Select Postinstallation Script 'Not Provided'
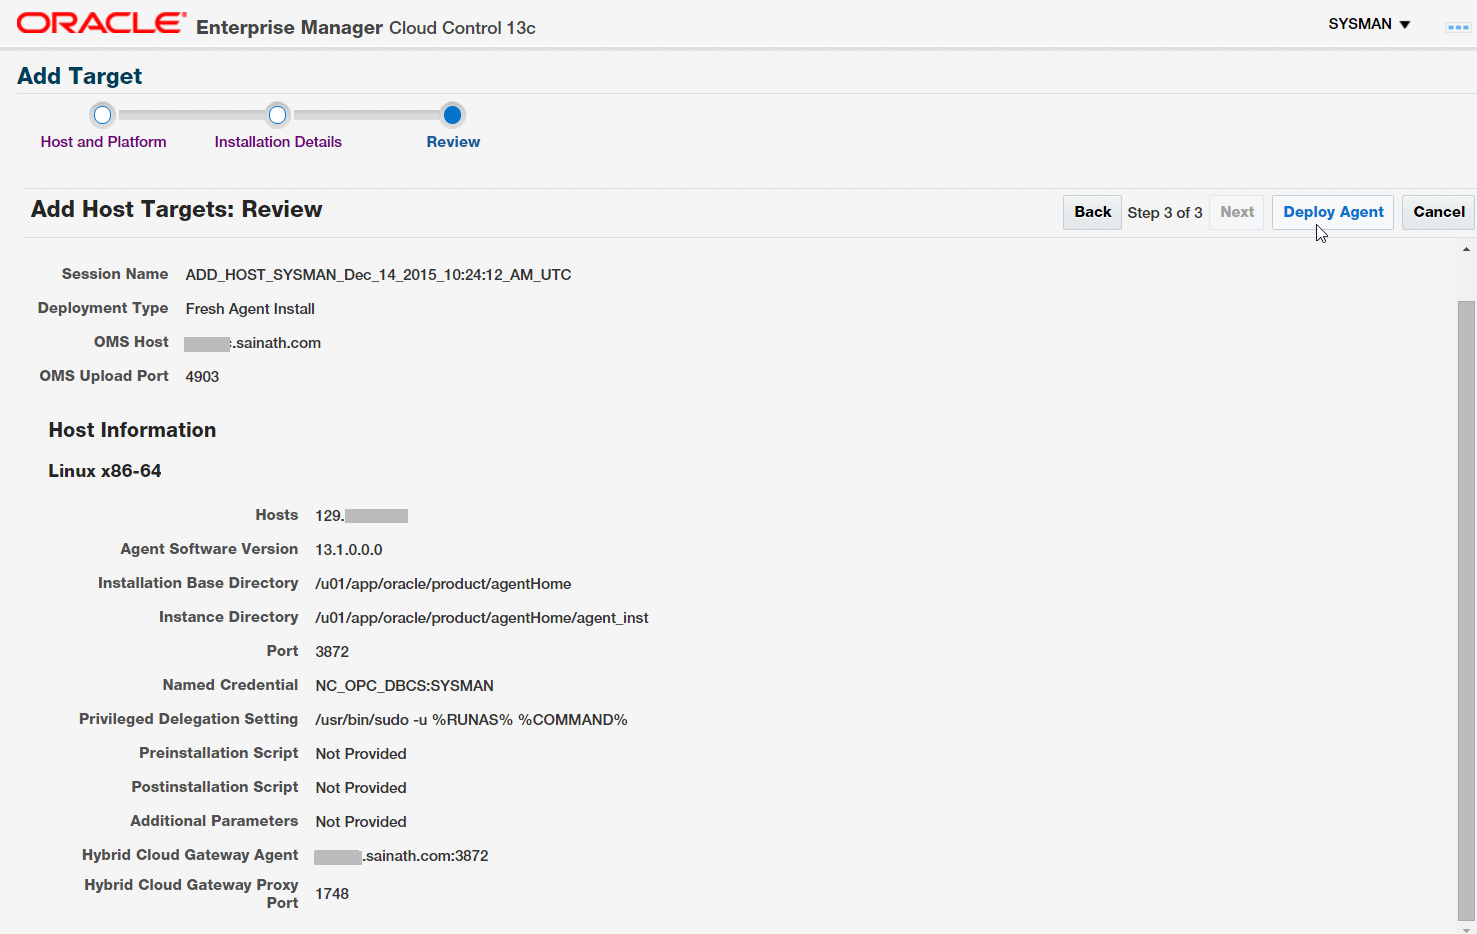This screenshot has width=1477, height=934. pyautogui.click(x=361, y=788)
